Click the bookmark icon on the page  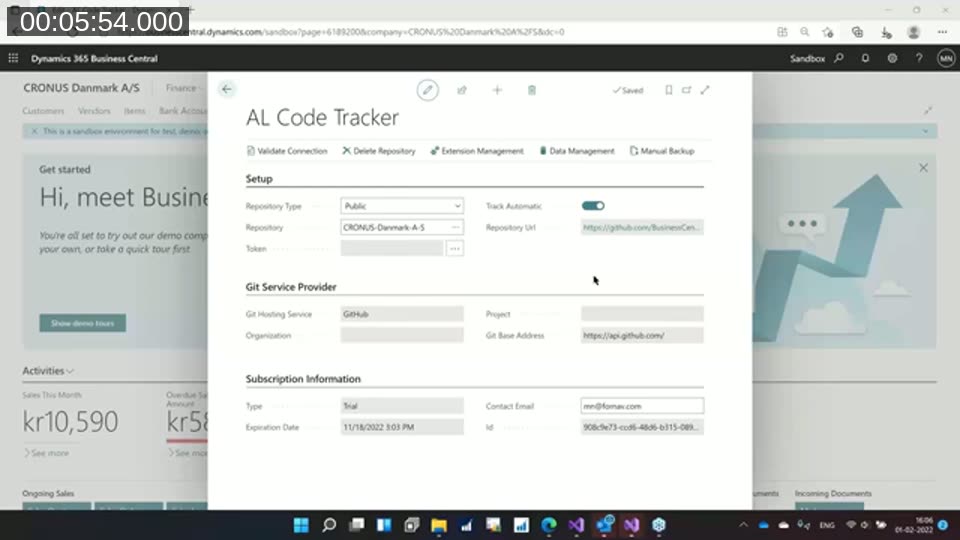(x=669, y=90)
